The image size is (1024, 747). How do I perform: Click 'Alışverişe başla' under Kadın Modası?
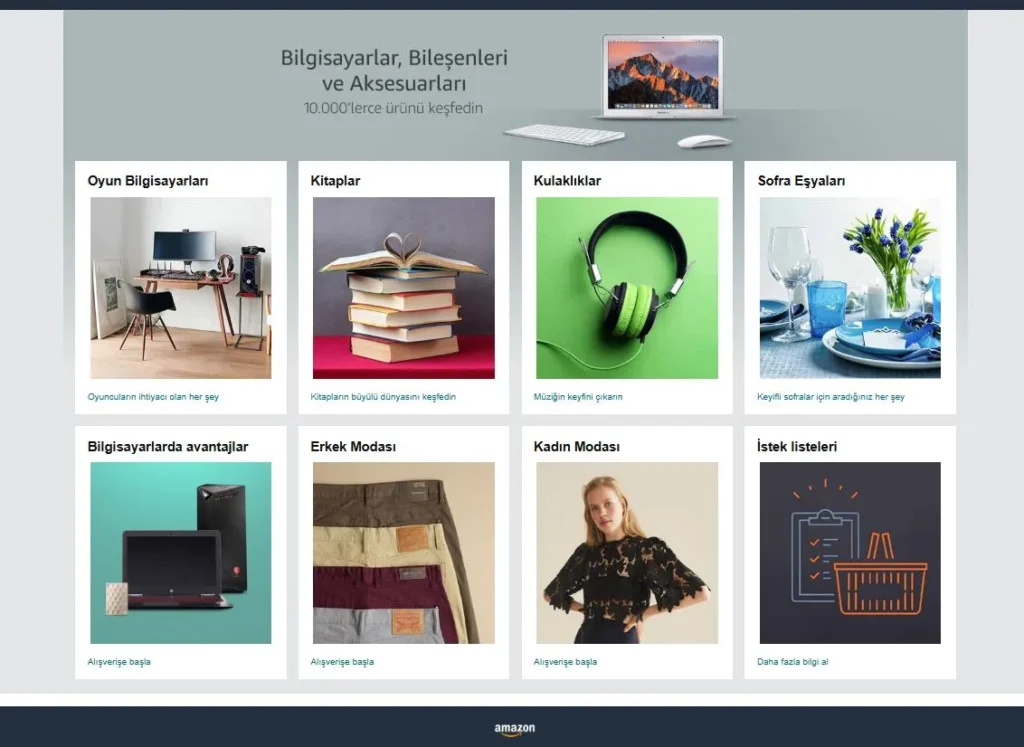point(565,662)
